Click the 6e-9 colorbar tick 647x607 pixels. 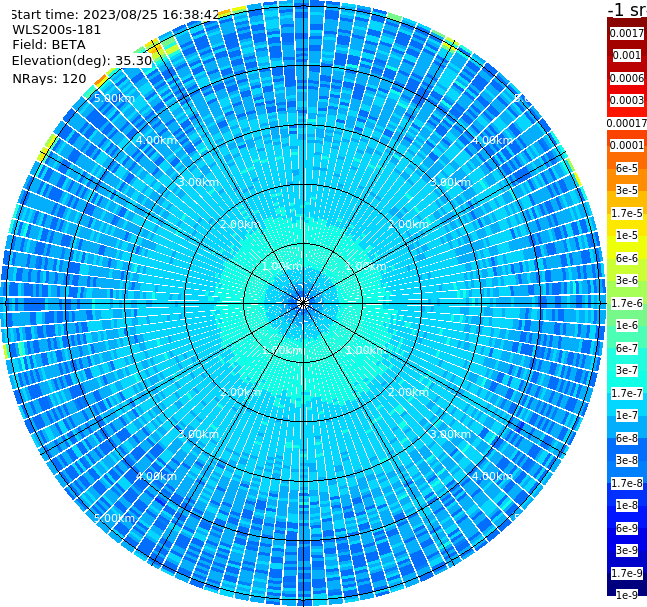(627, 528)
